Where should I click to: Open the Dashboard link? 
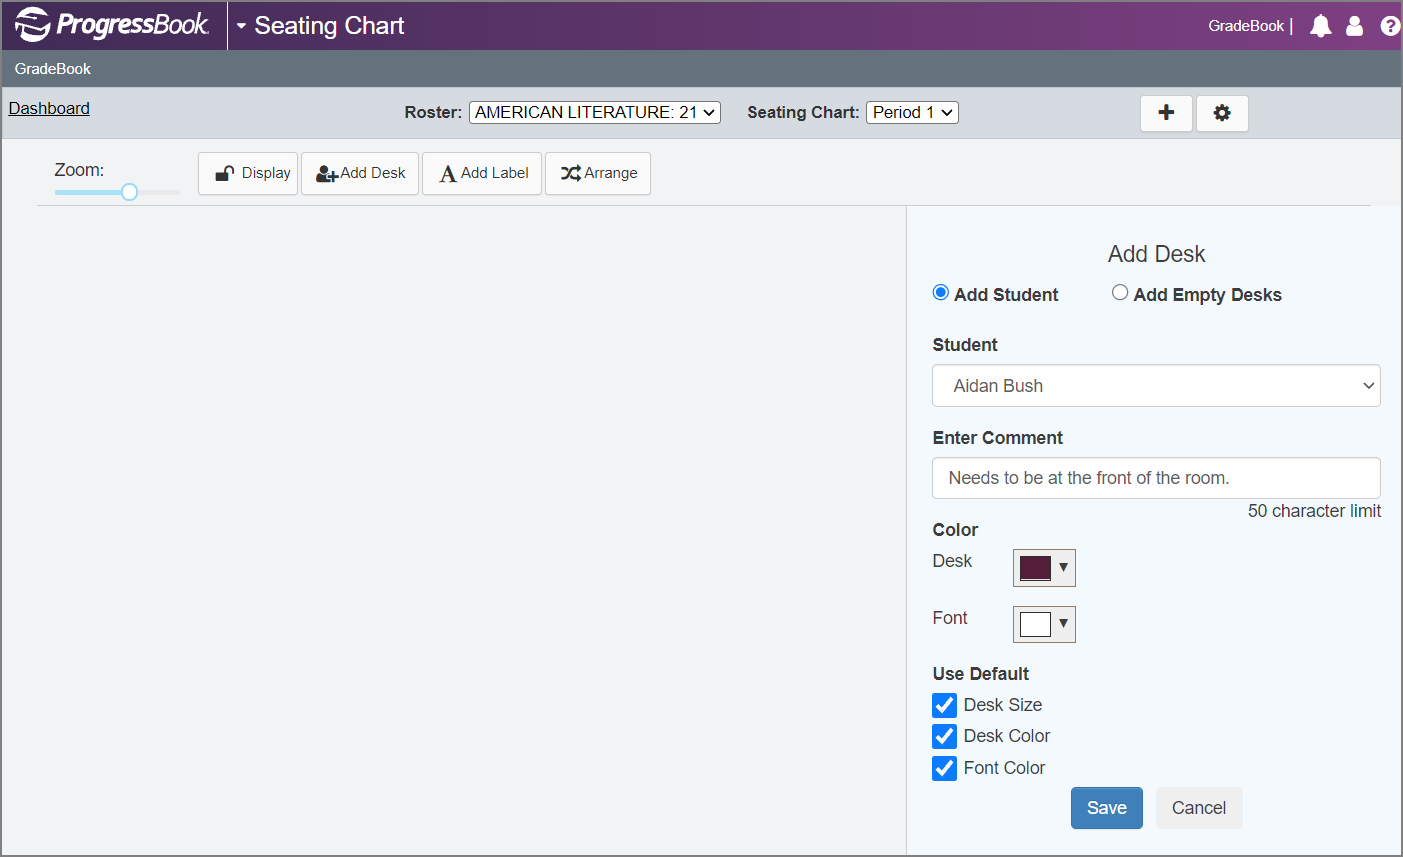[49, 108]
